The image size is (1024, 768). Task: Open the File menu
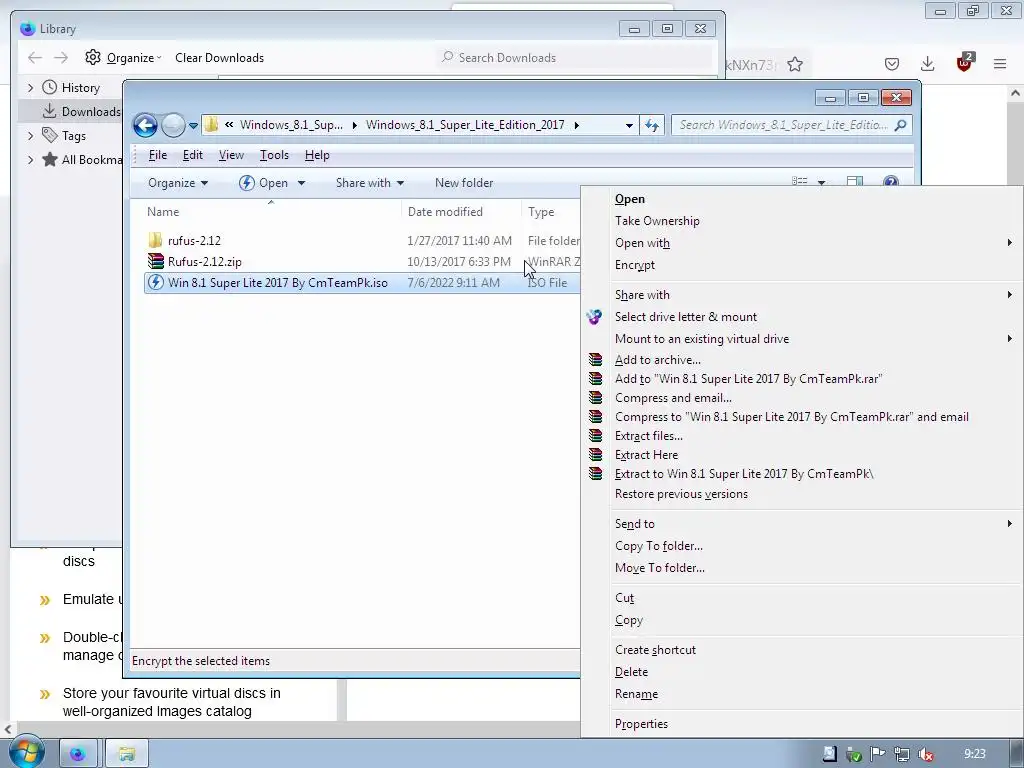point(157,155)
